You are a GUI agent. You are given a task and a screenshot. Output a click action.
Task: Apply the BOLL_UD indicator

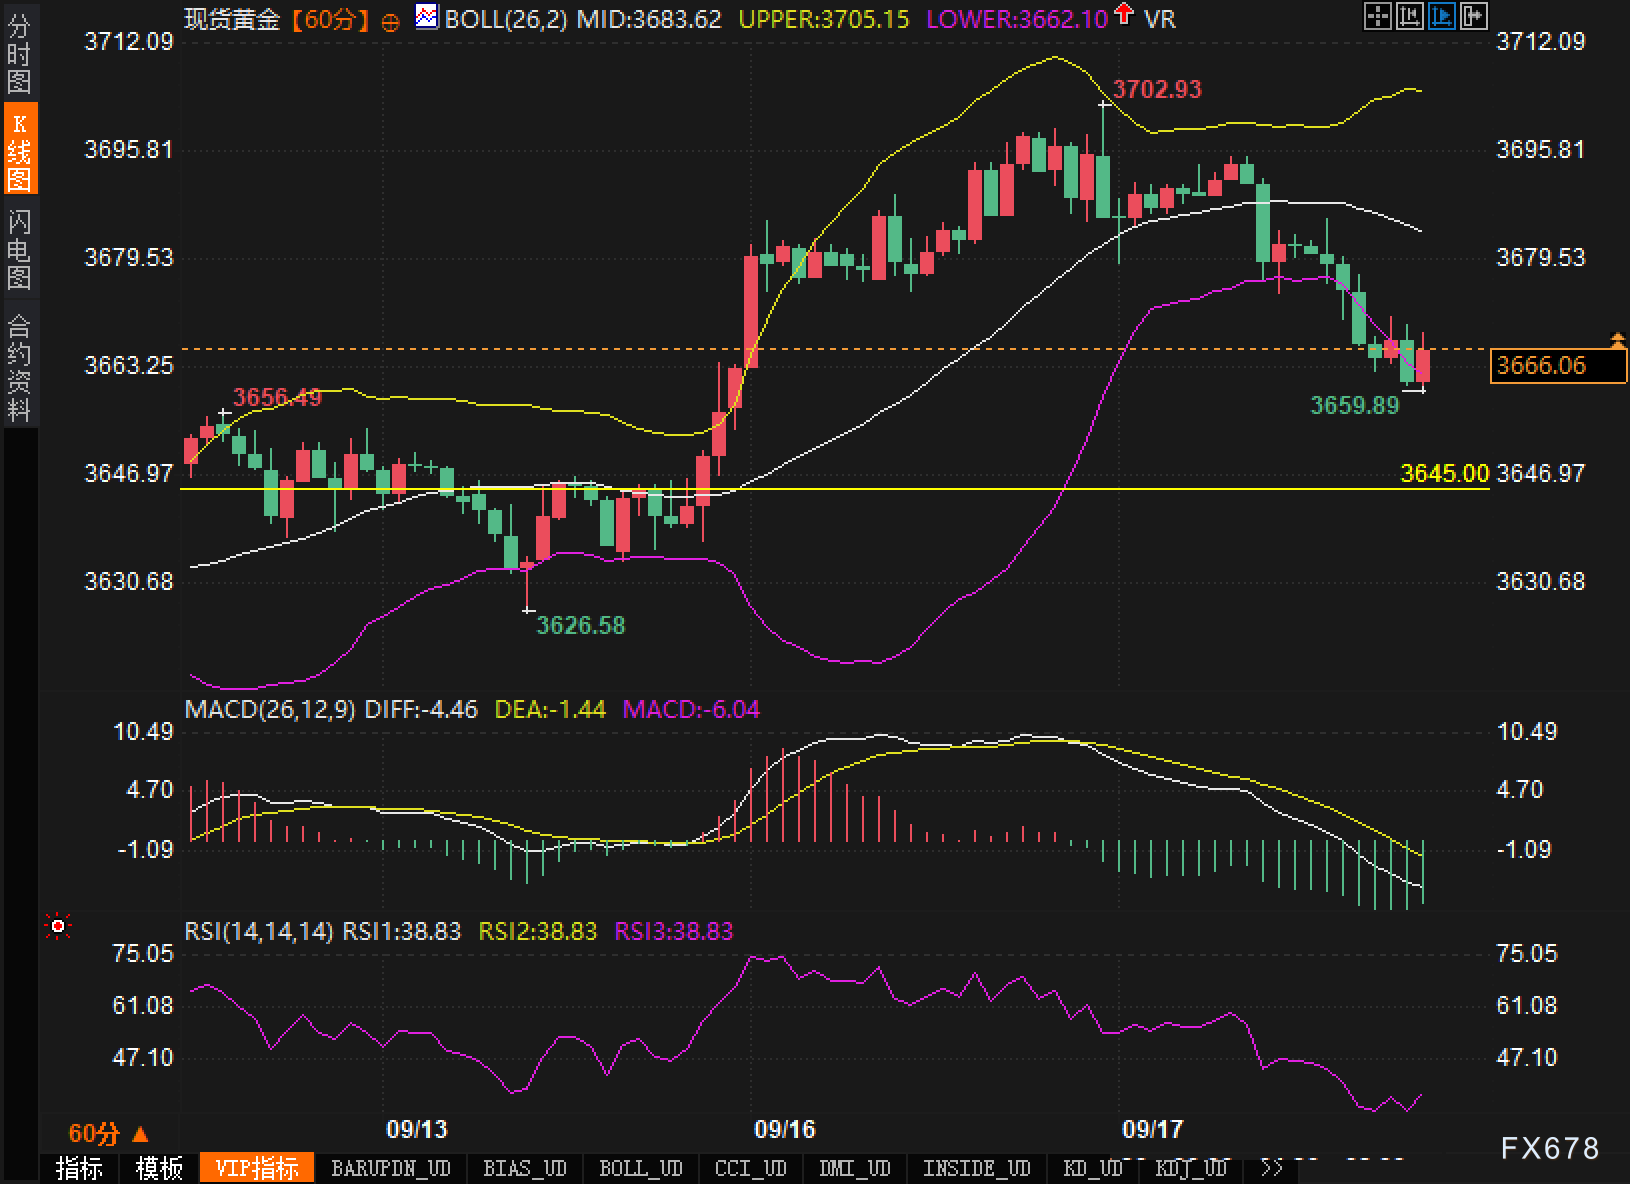640,1167
